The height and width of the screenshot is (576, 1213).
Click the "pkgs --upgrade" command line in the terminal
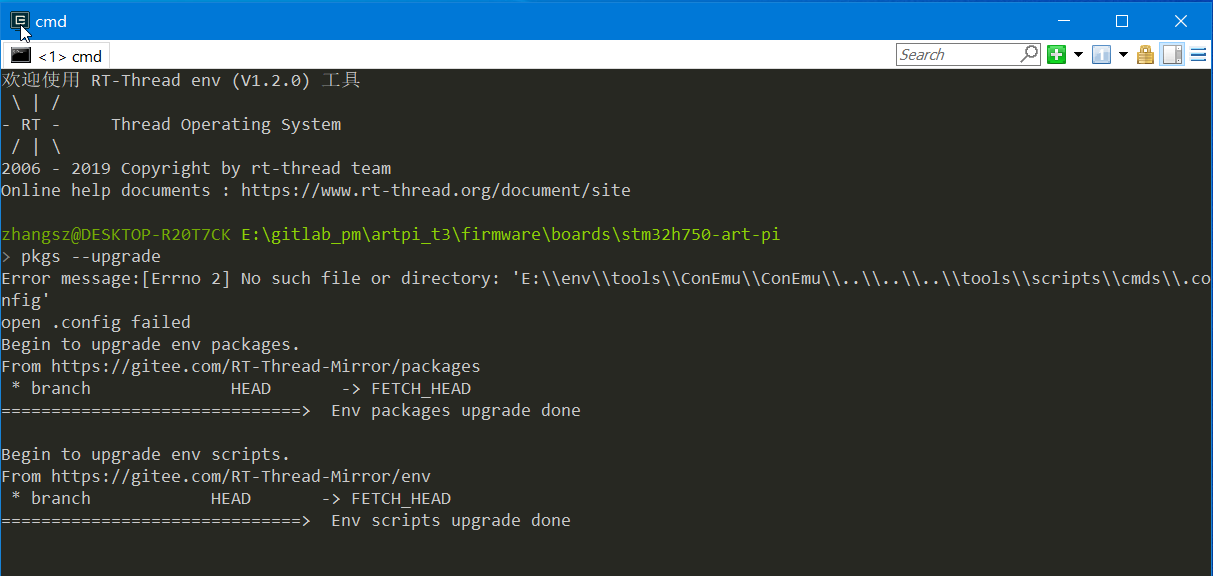90,256
